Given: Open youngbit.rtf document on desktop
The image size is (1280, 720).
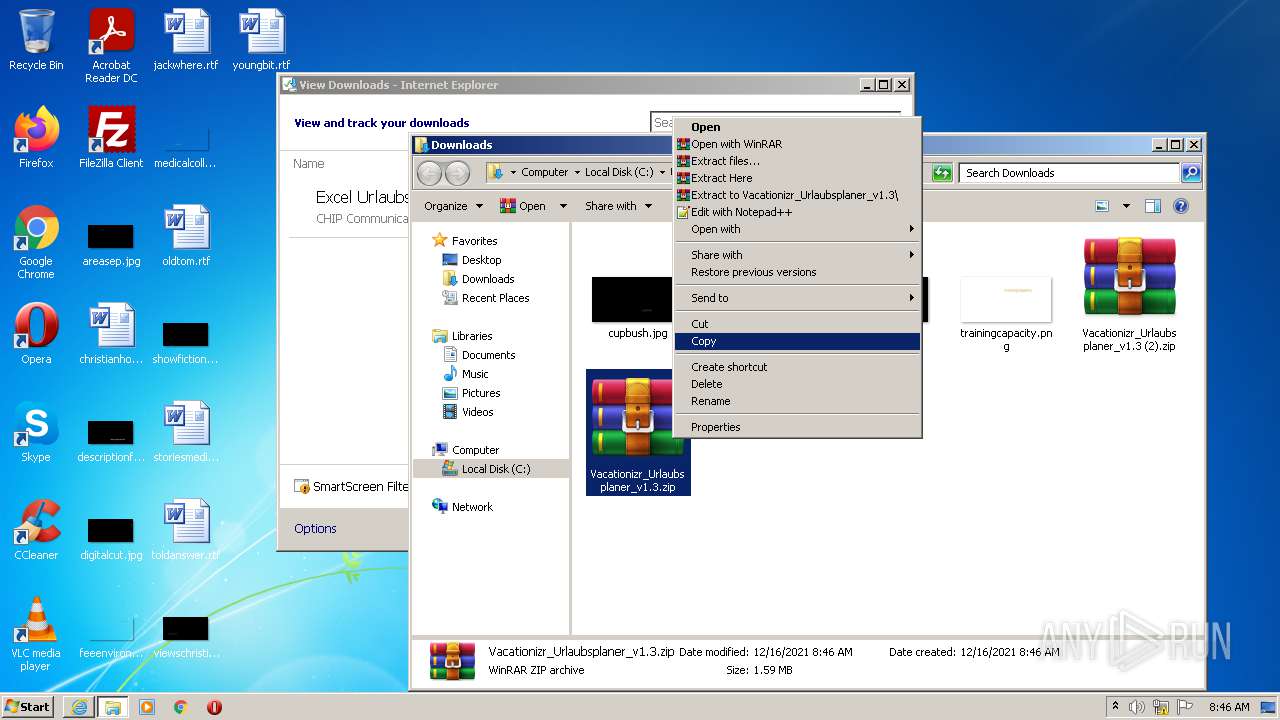Looking at the screenshot, I should coord(261,40).
